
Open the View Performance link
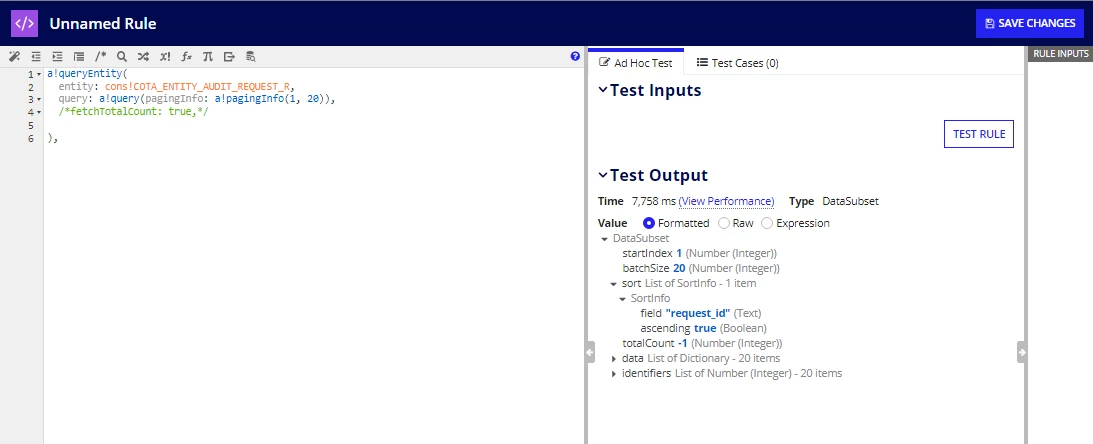click(726, 201)
